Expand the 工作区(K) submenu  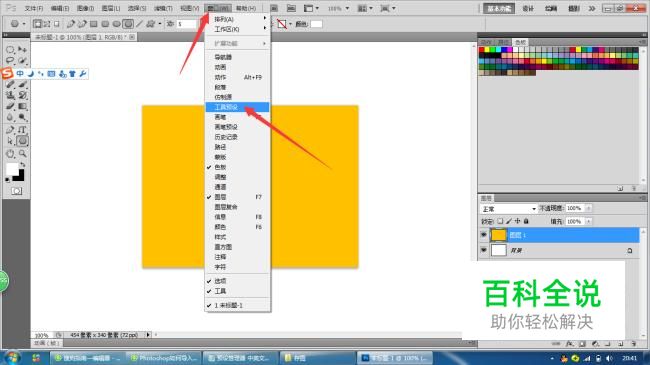click(238, 29)
